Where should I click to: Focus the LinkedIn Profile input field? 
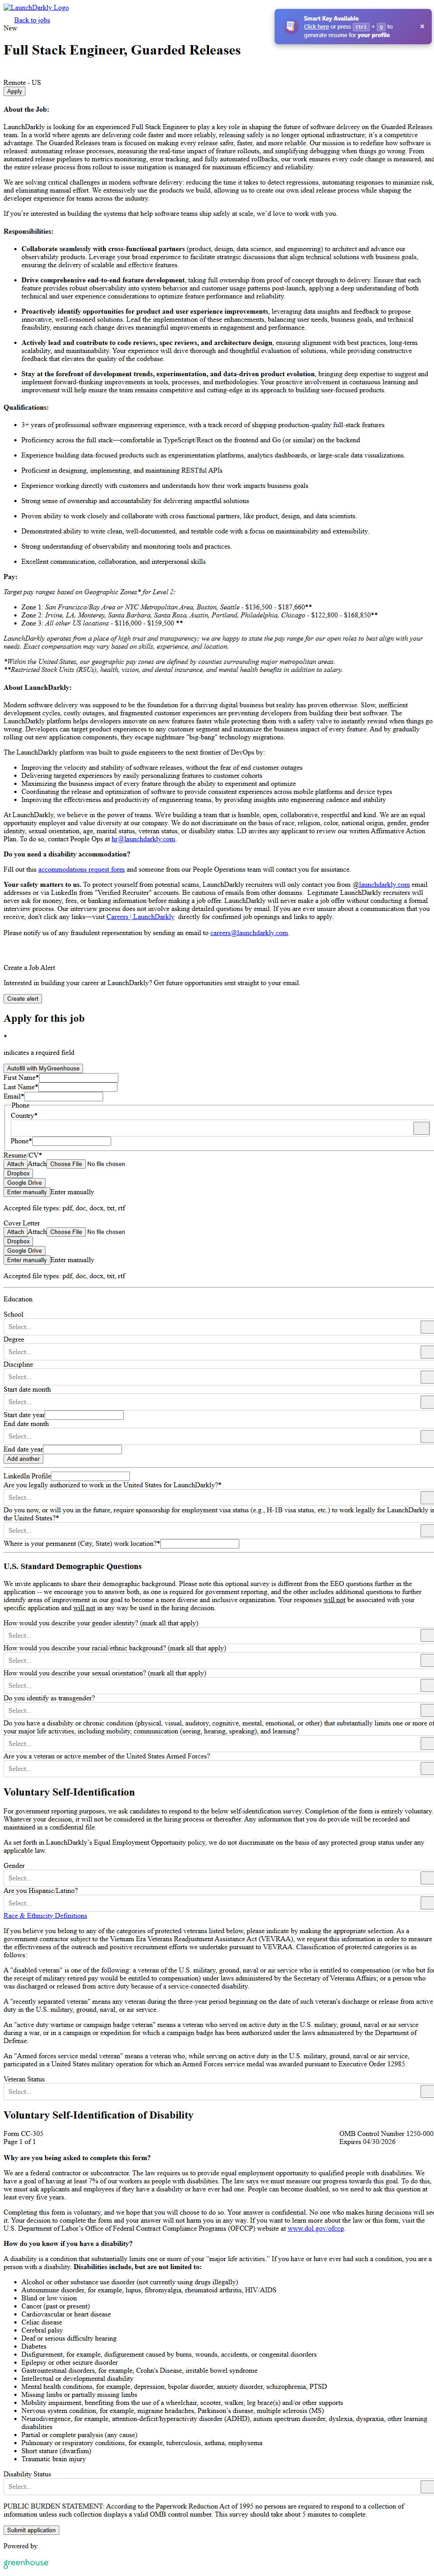click(x=91, y=1476)
